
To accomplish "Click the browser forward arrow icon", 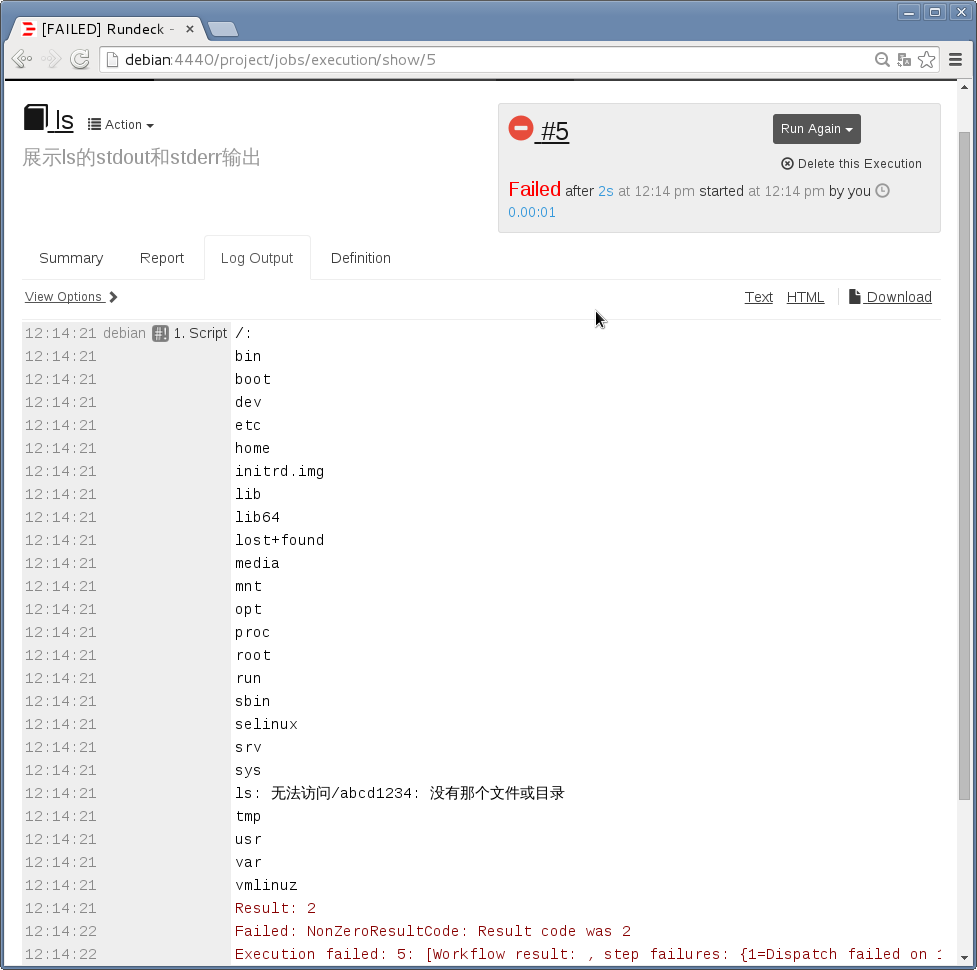I will pyautogui.click(x=51, y=59).
